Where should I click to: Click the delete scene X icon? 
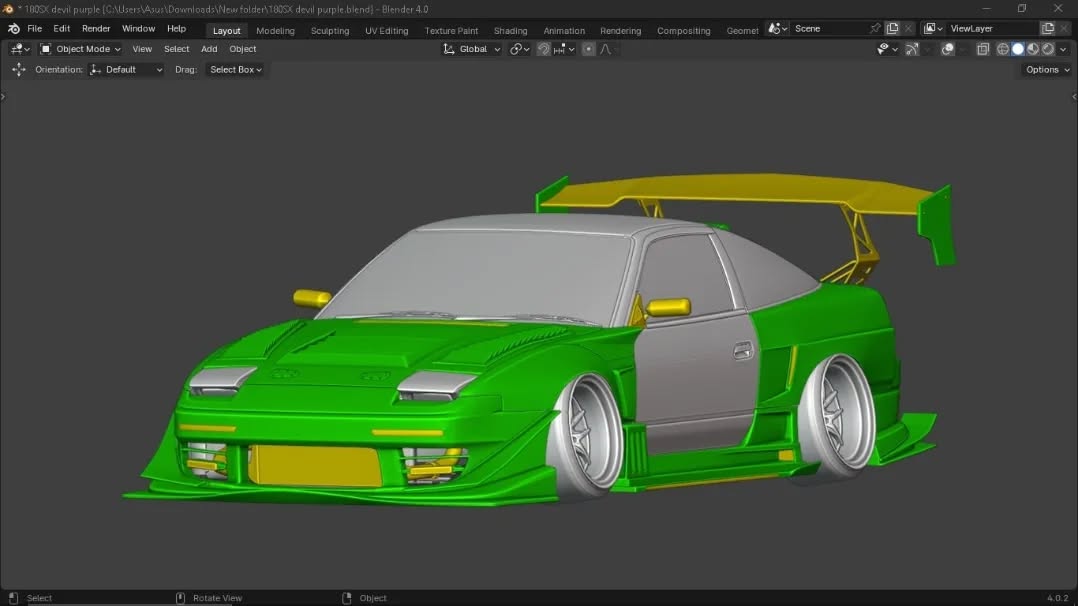pos(908,29)
